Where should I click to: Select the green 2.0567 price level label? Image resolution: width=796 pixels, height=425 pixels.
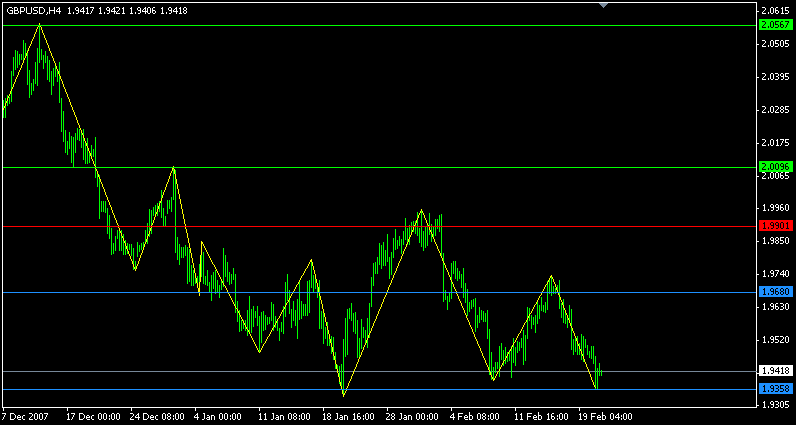(775, 25)
